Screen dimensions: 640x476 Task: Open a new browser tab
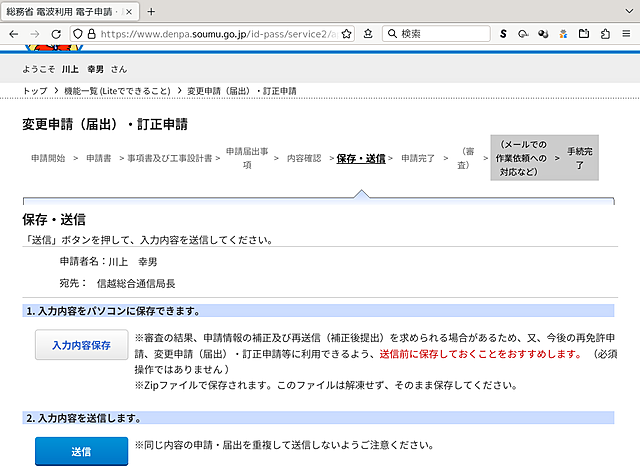[151, 11]
